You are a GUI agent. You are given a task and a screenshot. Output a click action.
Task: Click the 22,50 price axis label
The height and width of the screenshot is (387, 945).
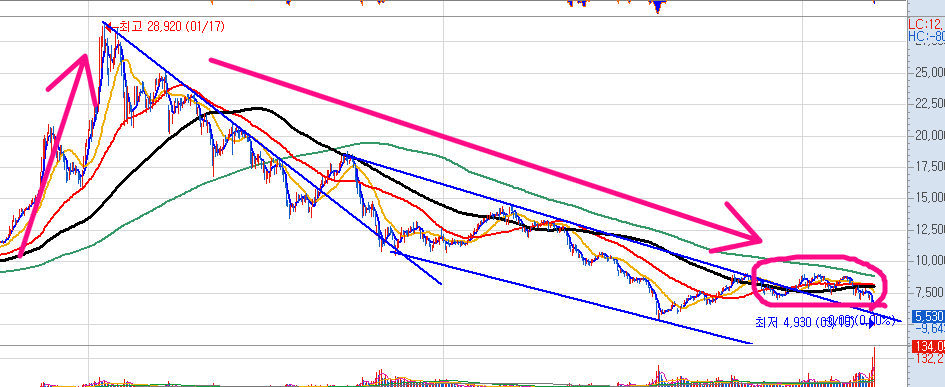929,104
